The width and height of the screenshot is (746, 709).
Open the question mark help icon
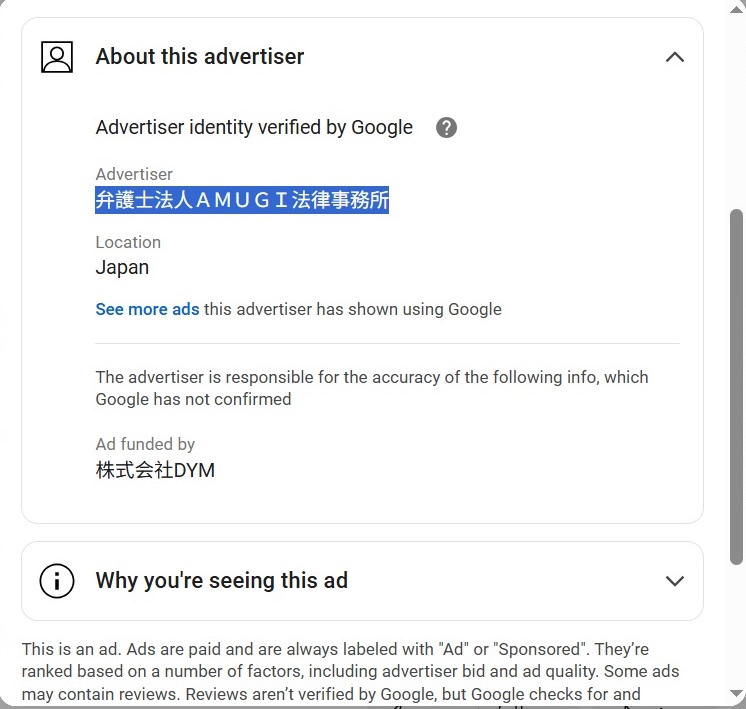coord(446,128)
